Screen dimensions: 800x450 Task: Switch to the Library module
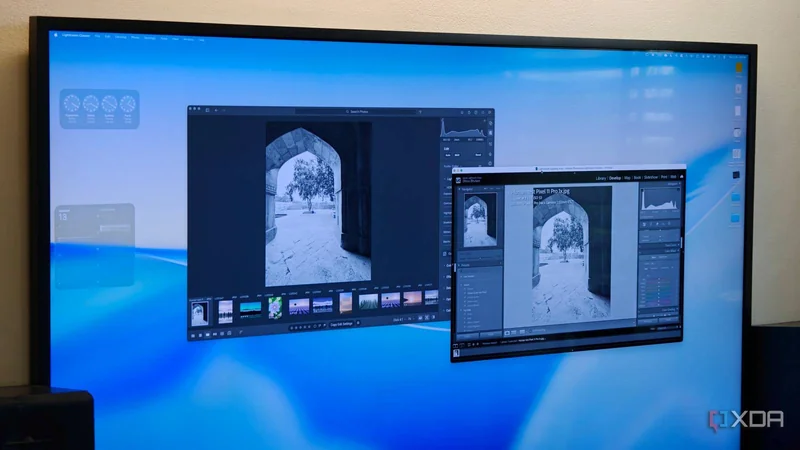(601, 178)
